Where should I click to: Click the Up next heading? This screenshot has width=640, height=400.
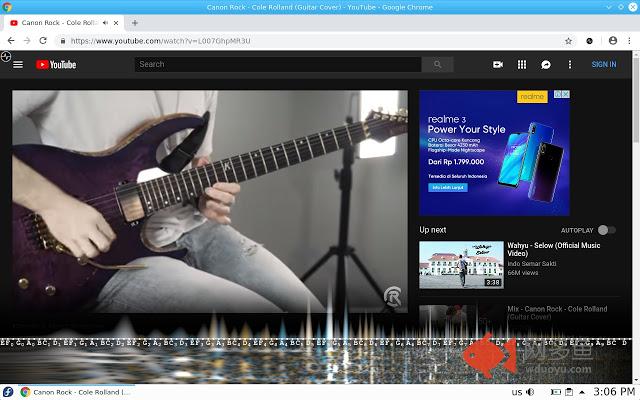(x=433, y=230)
